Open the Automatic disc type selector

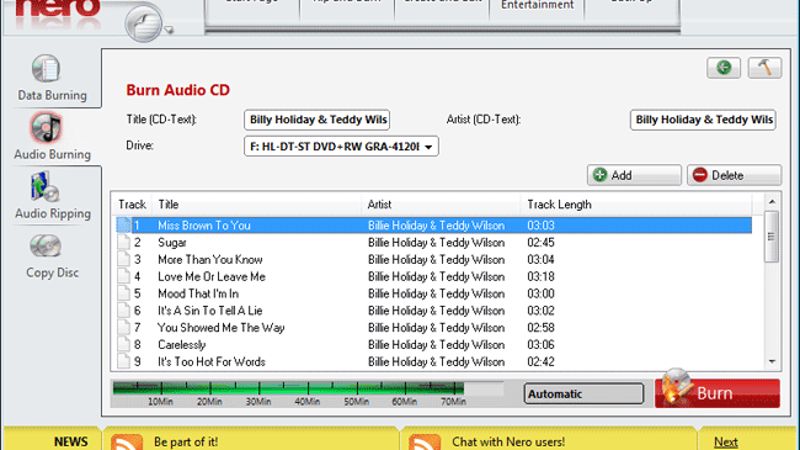(584, 394)
